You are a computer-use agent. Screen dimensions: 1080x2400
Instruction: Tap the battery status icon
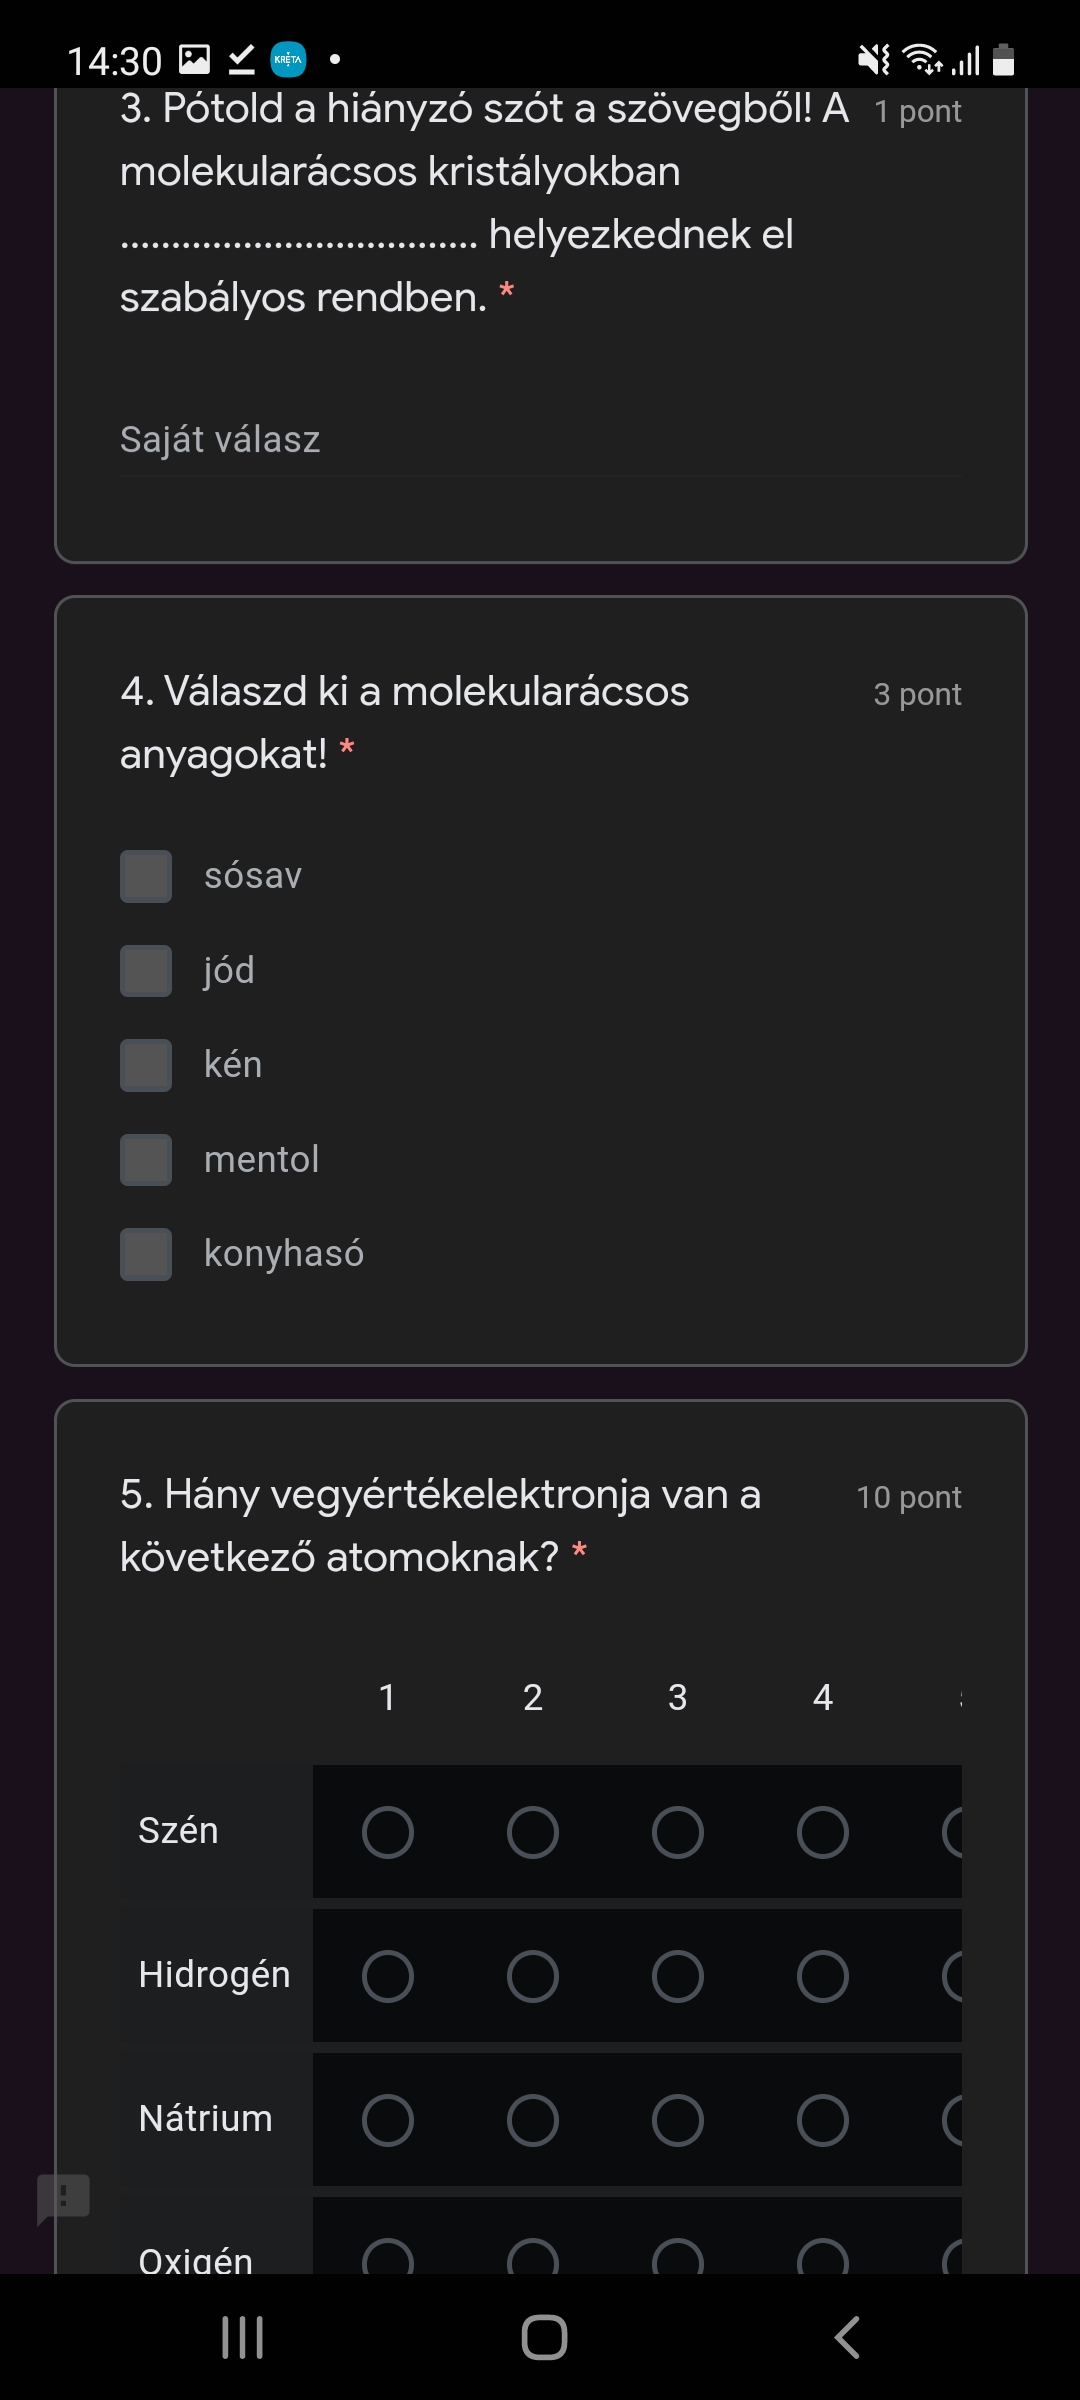point(1003,60)
